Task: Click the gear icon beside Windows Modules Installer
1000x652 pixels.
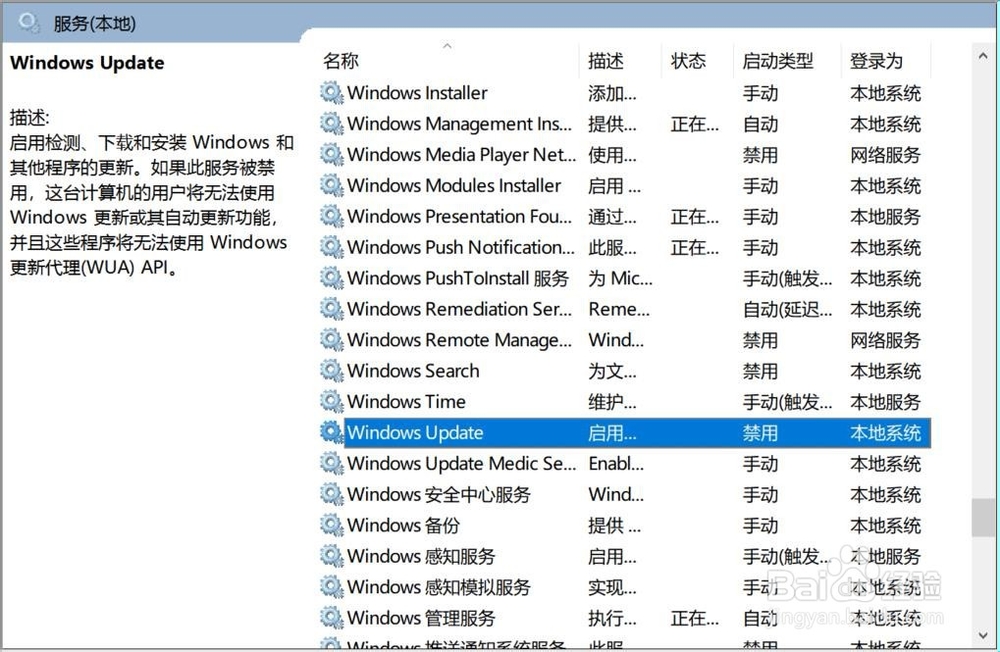Action: click(x=331, y=186)
